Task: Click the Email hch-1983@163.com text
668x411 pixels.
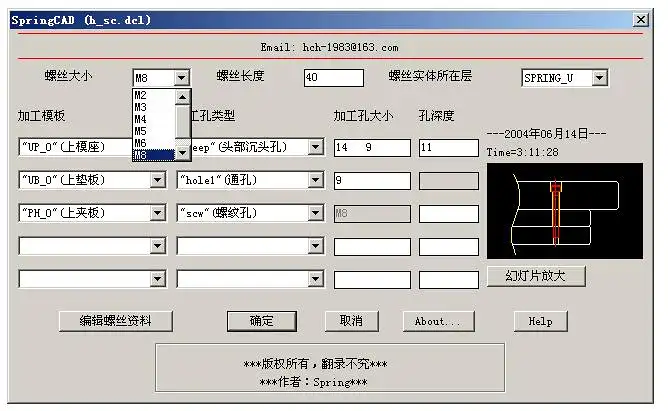Action: [329, 47]
